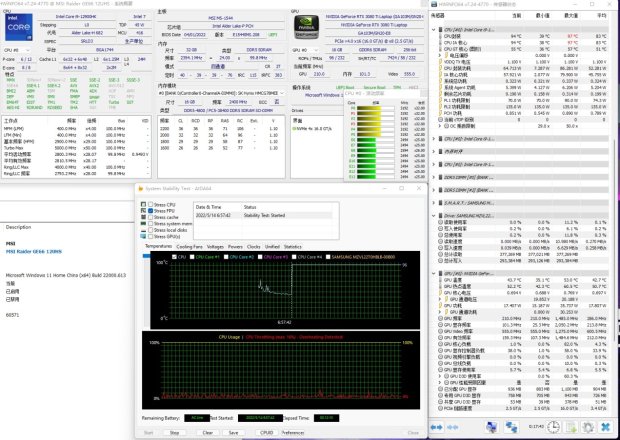Click the P0 core usage bar in HWiNFO
620x440 pixels.
tap(375, 108)
